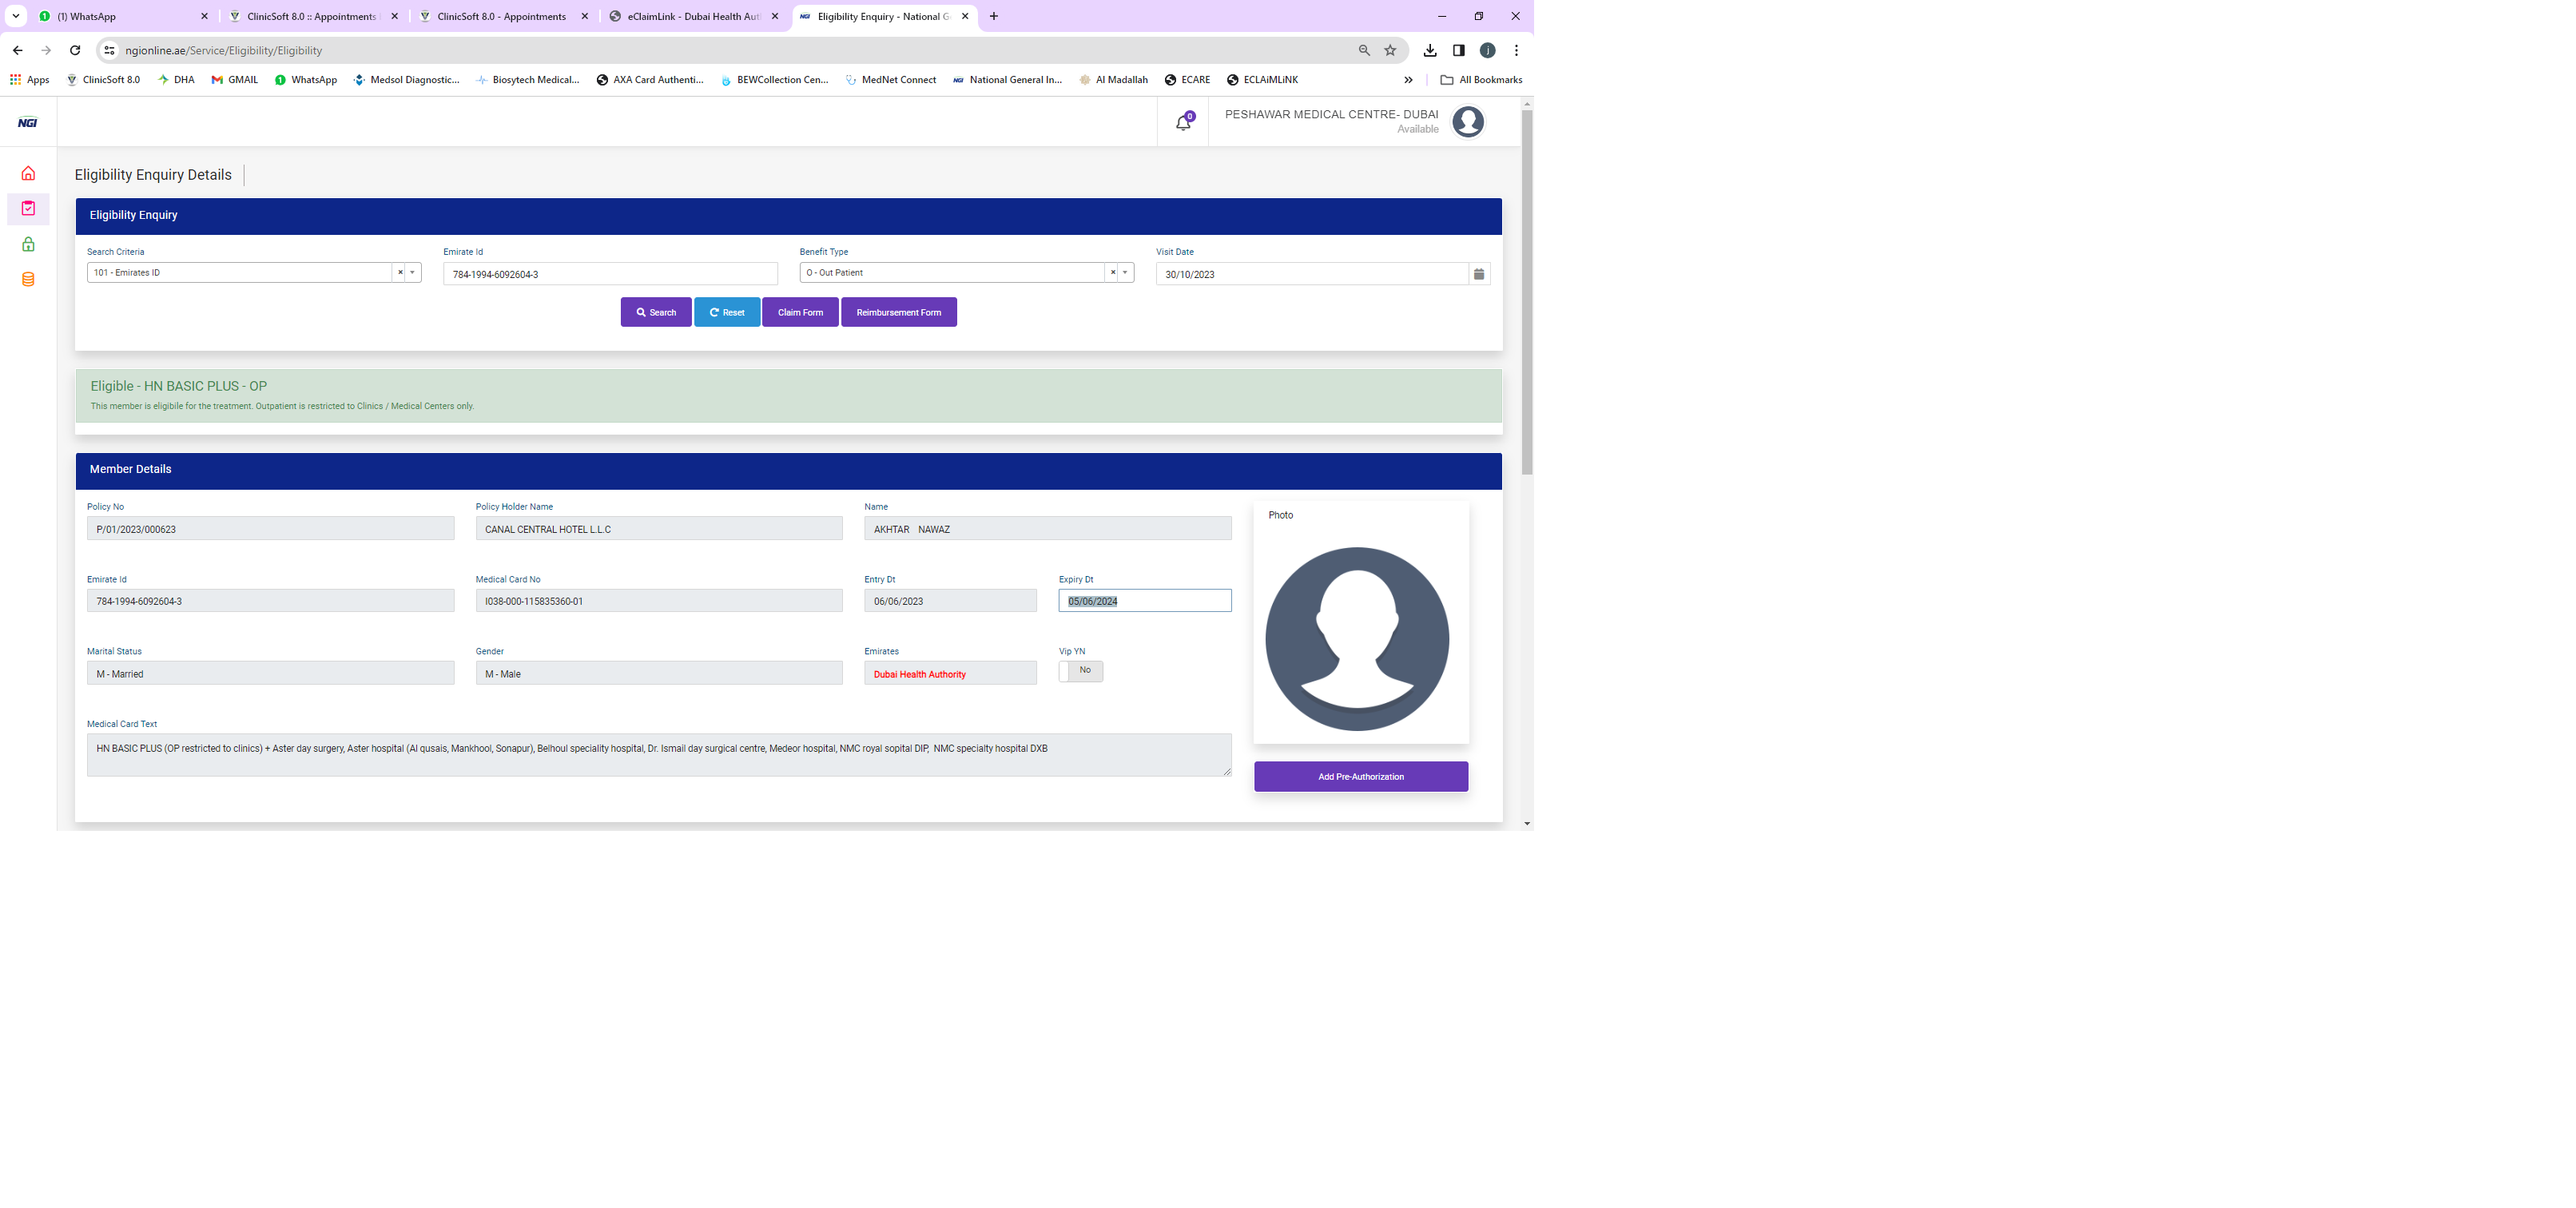Expand the Search Criteria dropdown arrow
2576x1208 pixels.
(x=413, y=273)
